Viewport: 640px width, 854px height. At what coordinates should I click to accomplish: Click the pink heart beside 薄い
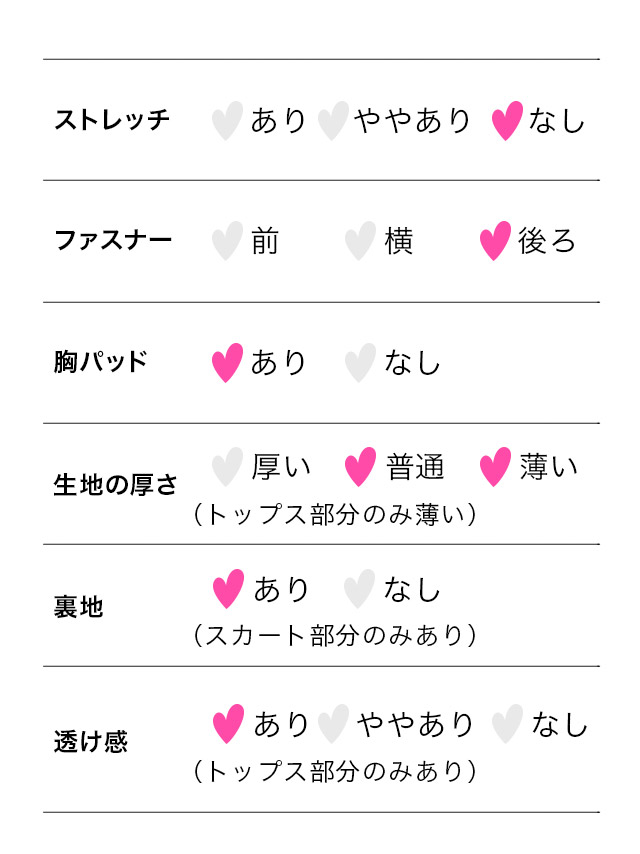pyautogui.click(x=495, y=467)
